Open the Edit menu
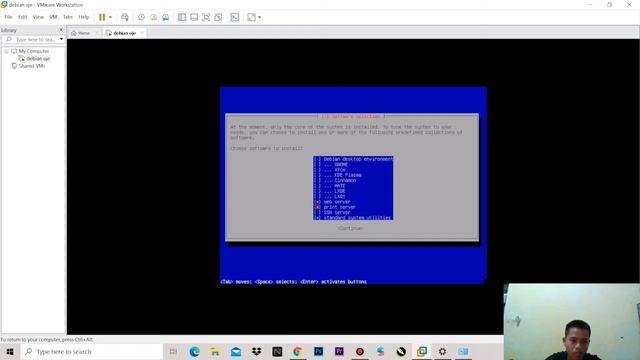This screenshot has height=360, width=640. (x=22, y=17)
